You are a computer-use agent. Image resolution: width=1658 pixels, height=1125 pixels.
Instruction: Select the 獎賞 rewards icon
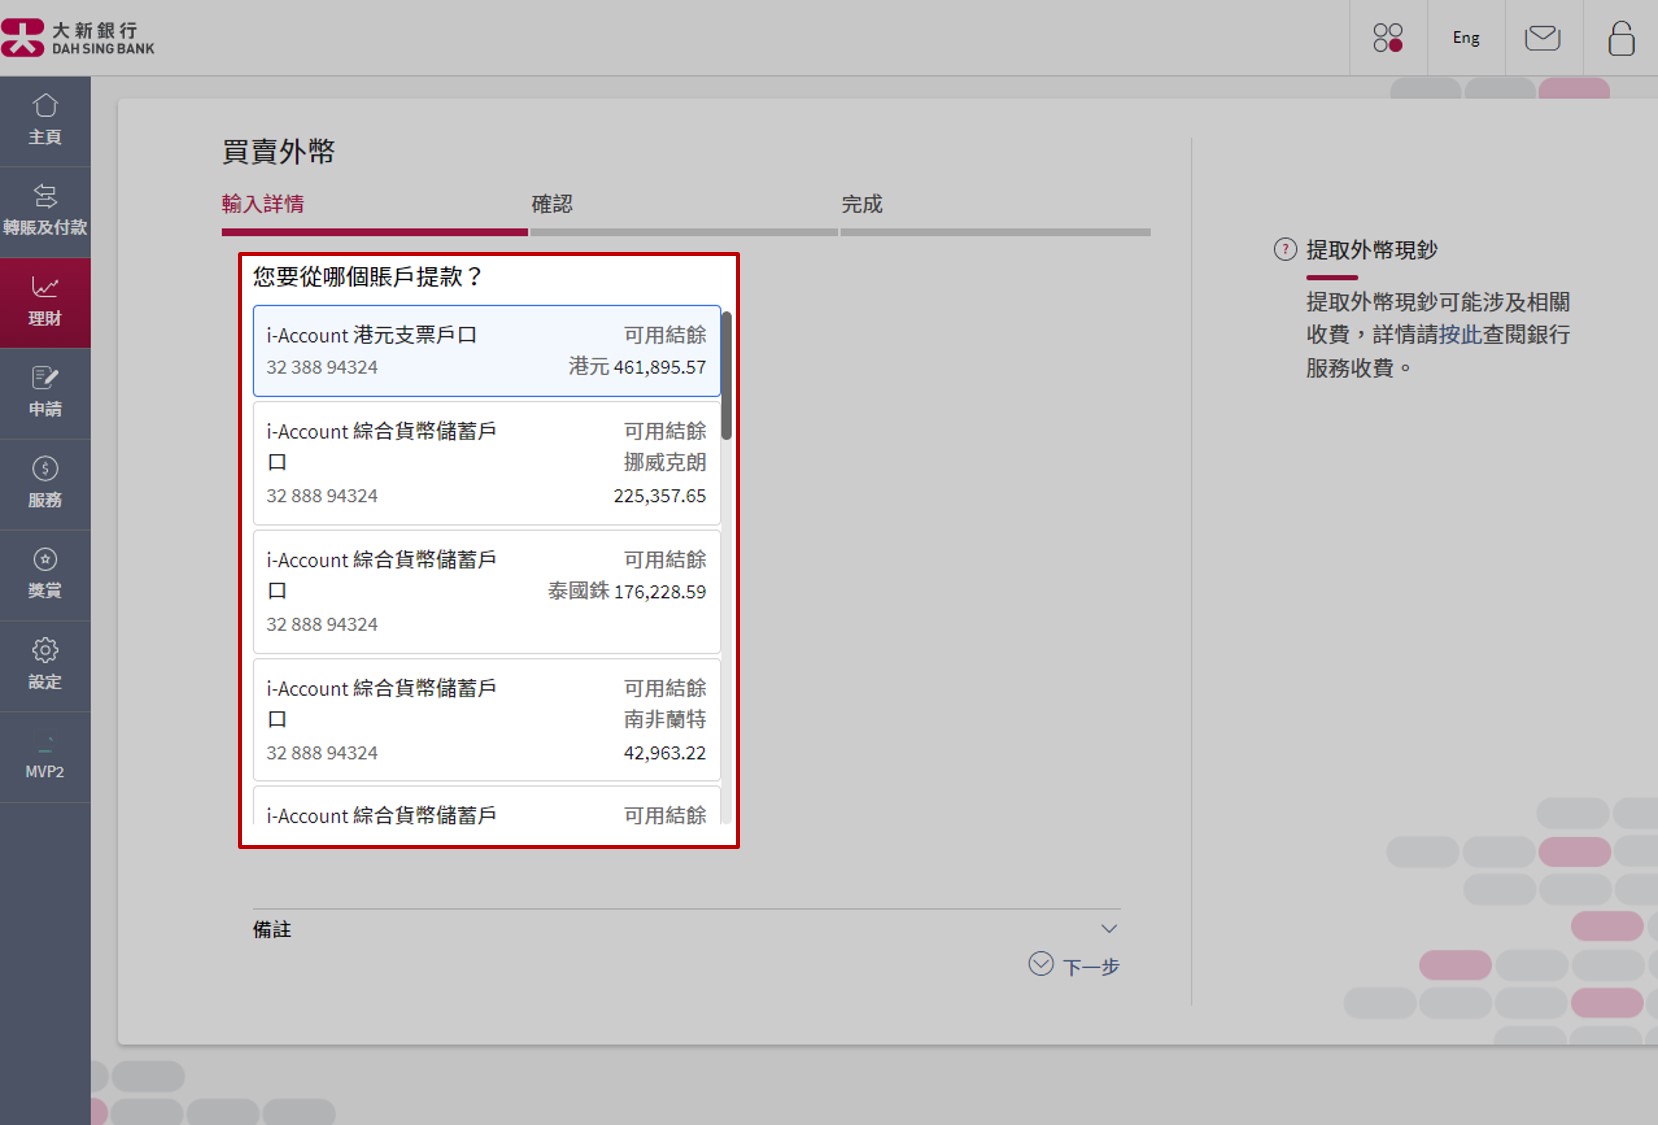tap(45, 573)
